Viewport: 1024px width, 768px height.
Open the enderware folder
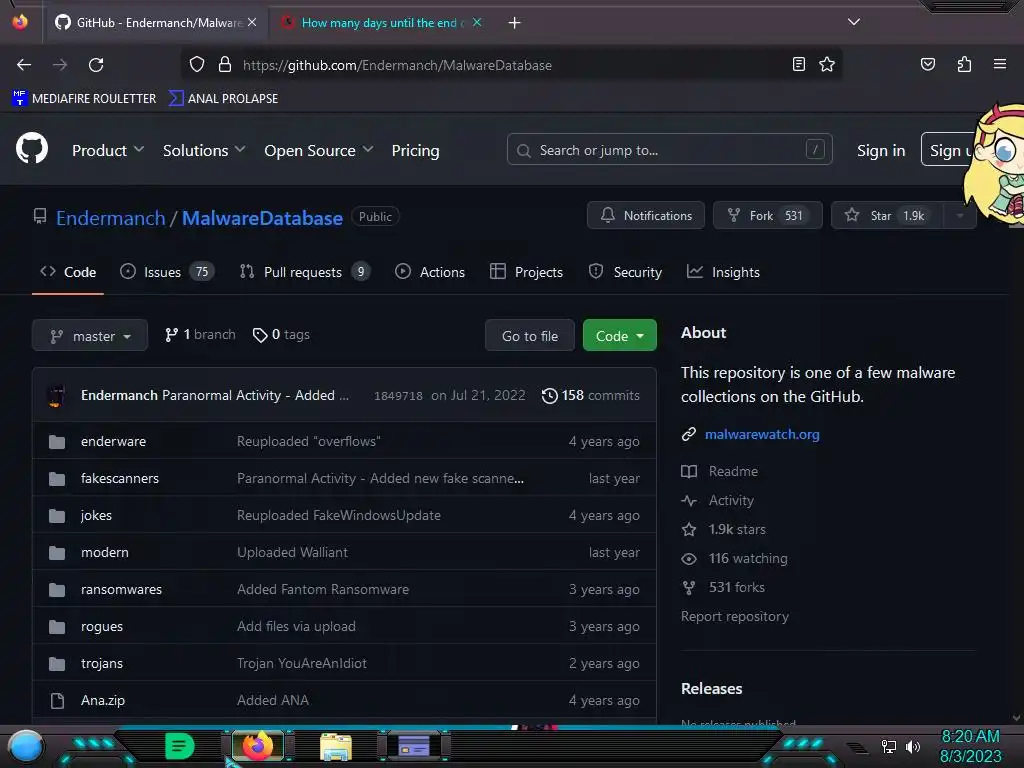(114, 441)
